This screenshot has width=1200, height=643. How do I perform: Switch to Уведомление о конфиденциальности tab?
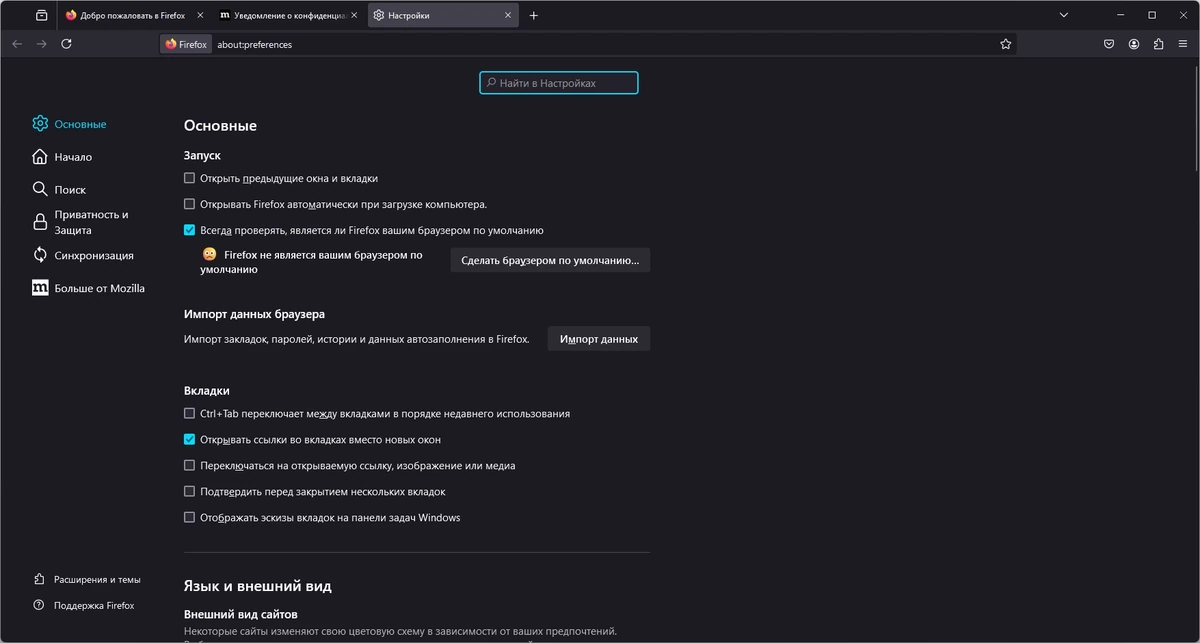pyautogui.click(x=289, y=15)
